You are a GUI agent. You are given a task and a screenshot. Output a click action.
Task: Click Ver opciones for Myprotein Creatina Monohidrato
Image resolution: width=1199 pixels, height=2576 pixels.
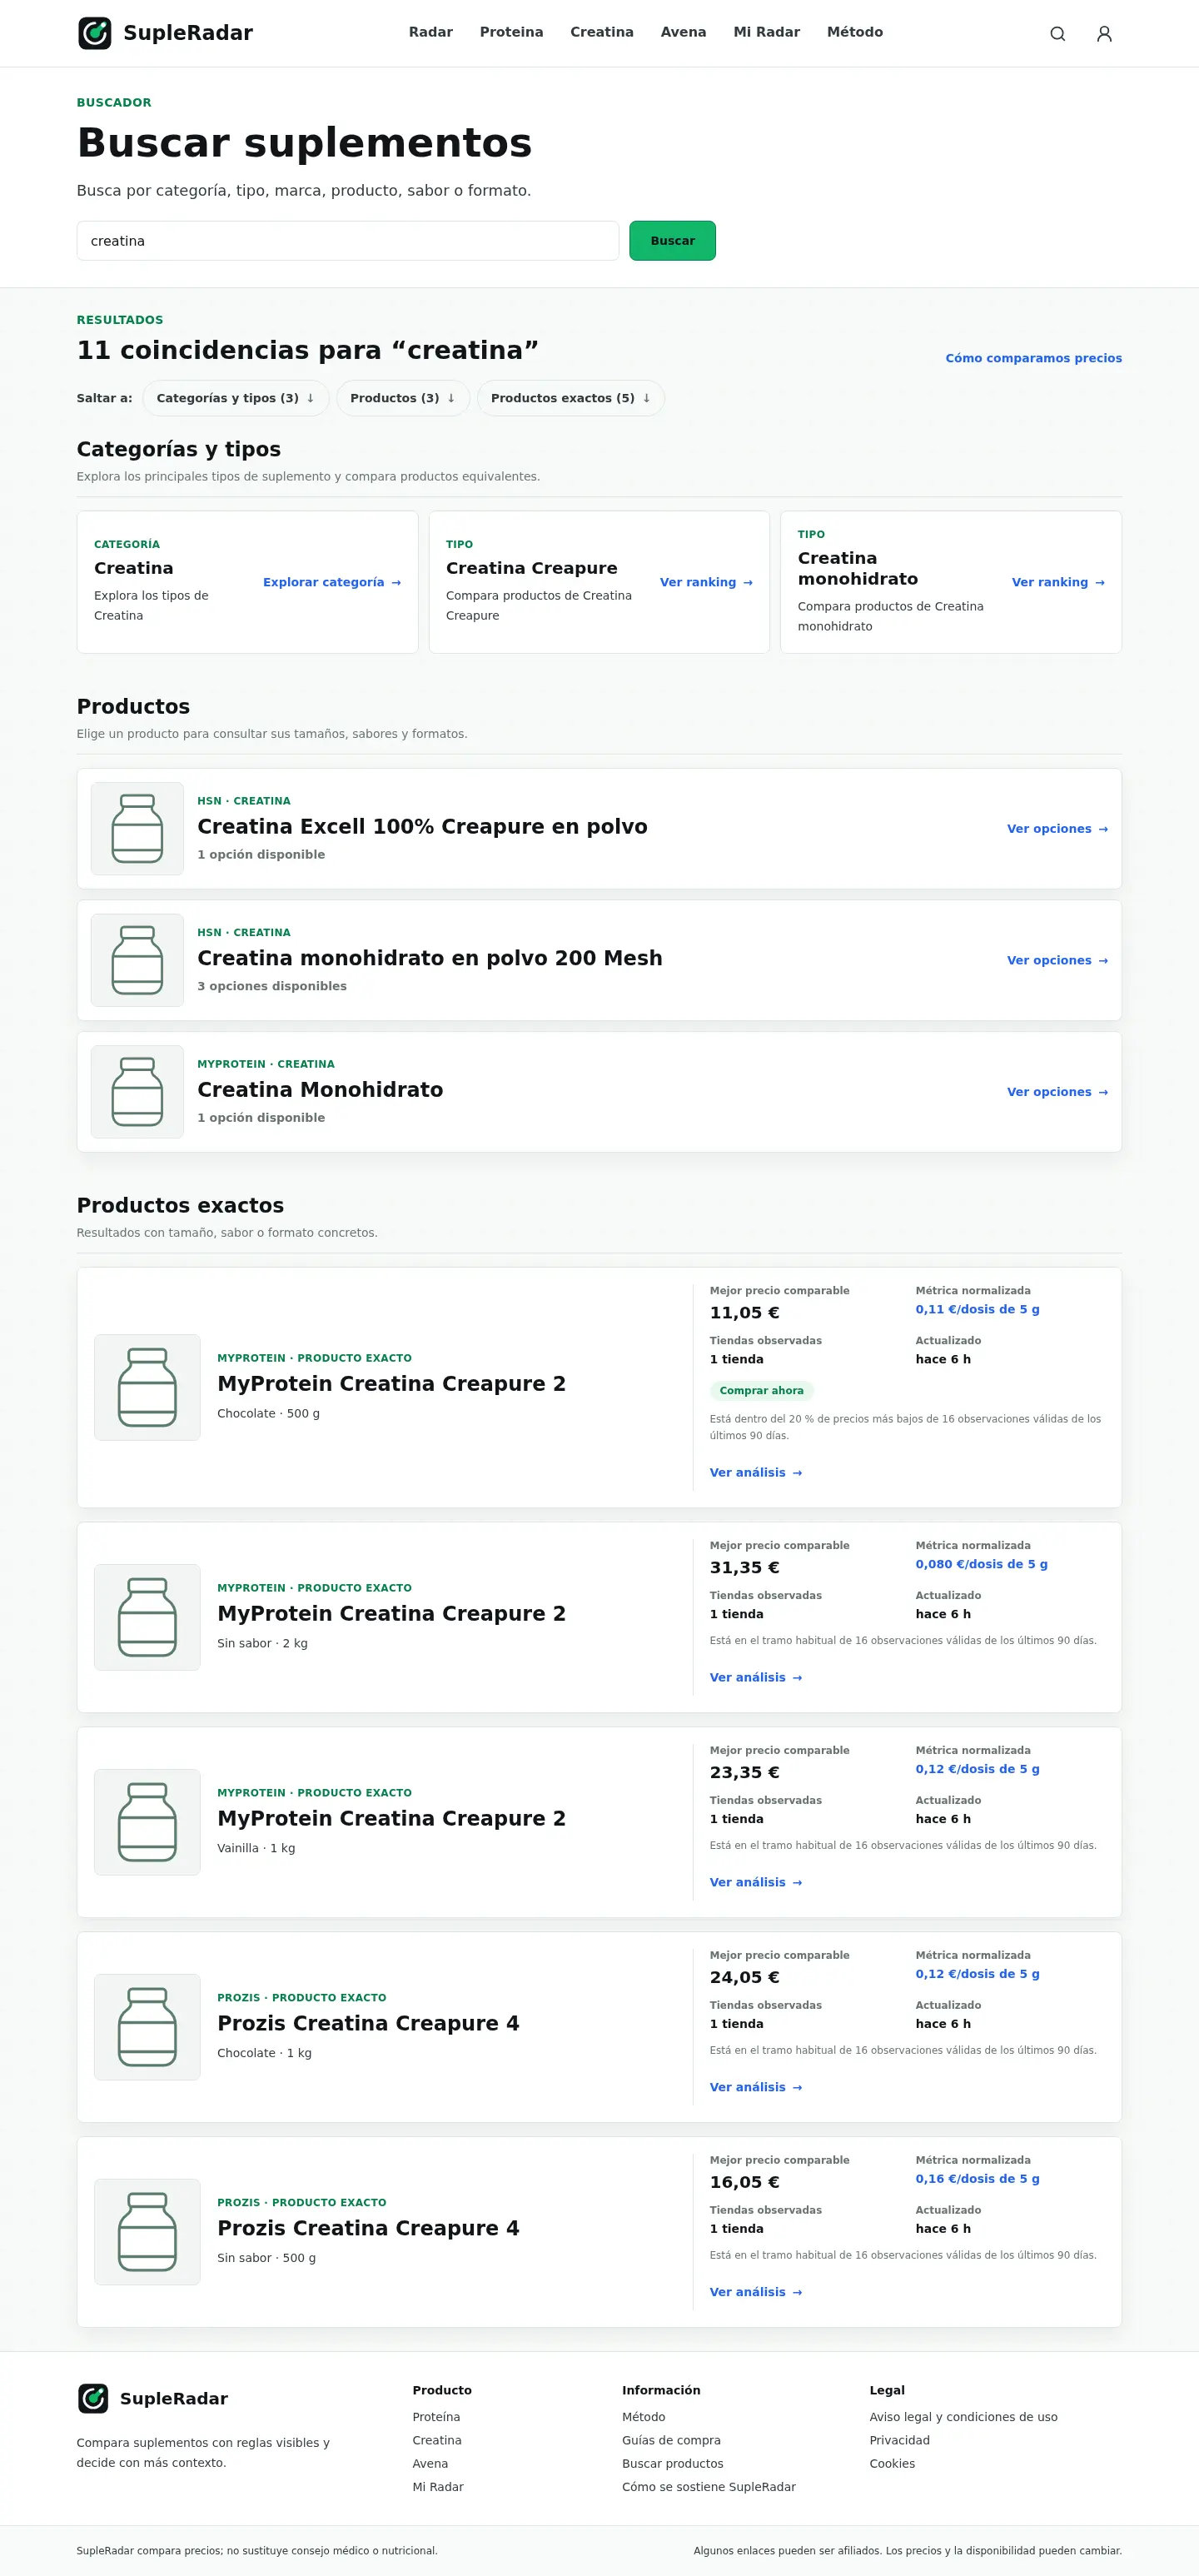pyautogui.click(x=1057, y=1092)
